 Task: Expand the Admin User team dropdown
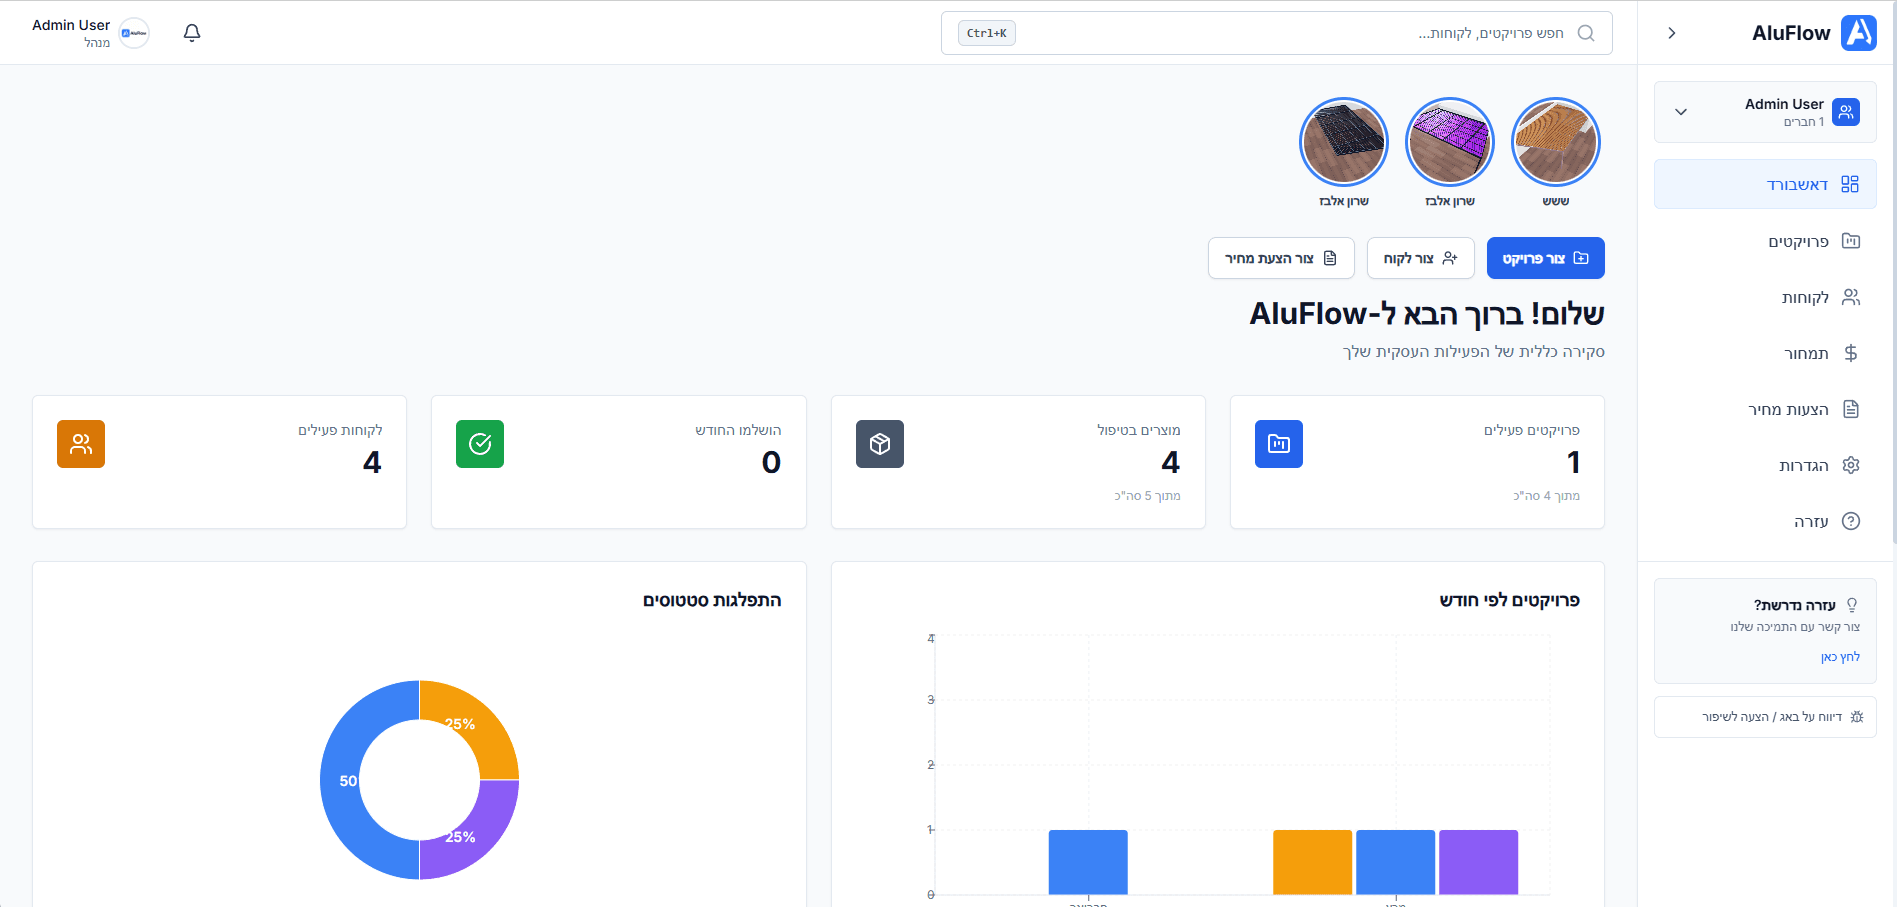pos(1681,112)
